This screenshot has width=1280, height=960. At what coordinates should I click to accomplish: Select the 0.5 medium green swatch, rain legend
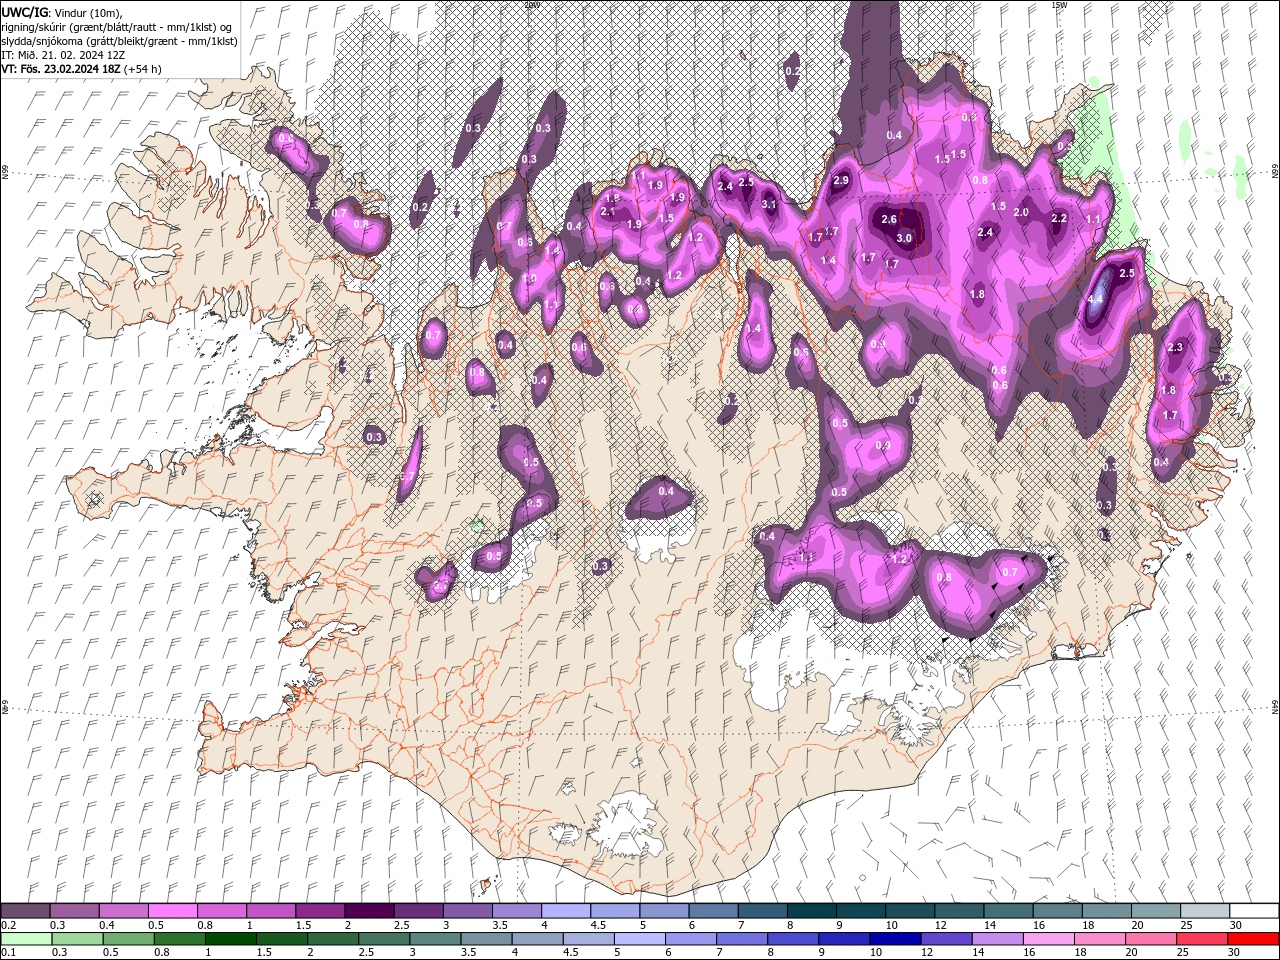[128, 939]
